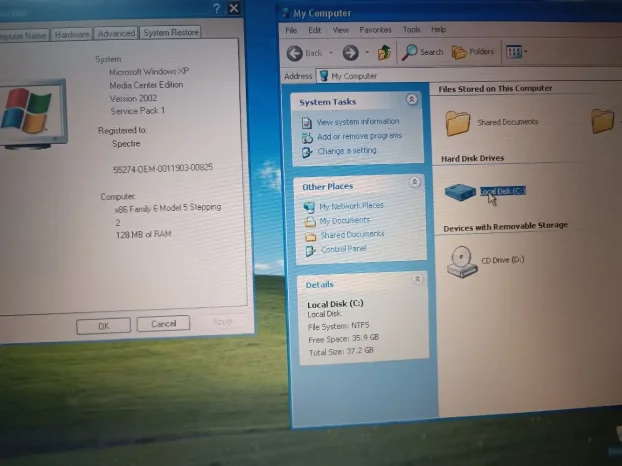
Task: Click Change a setting link
Action: pyautogui.click(x=347, y=151)
